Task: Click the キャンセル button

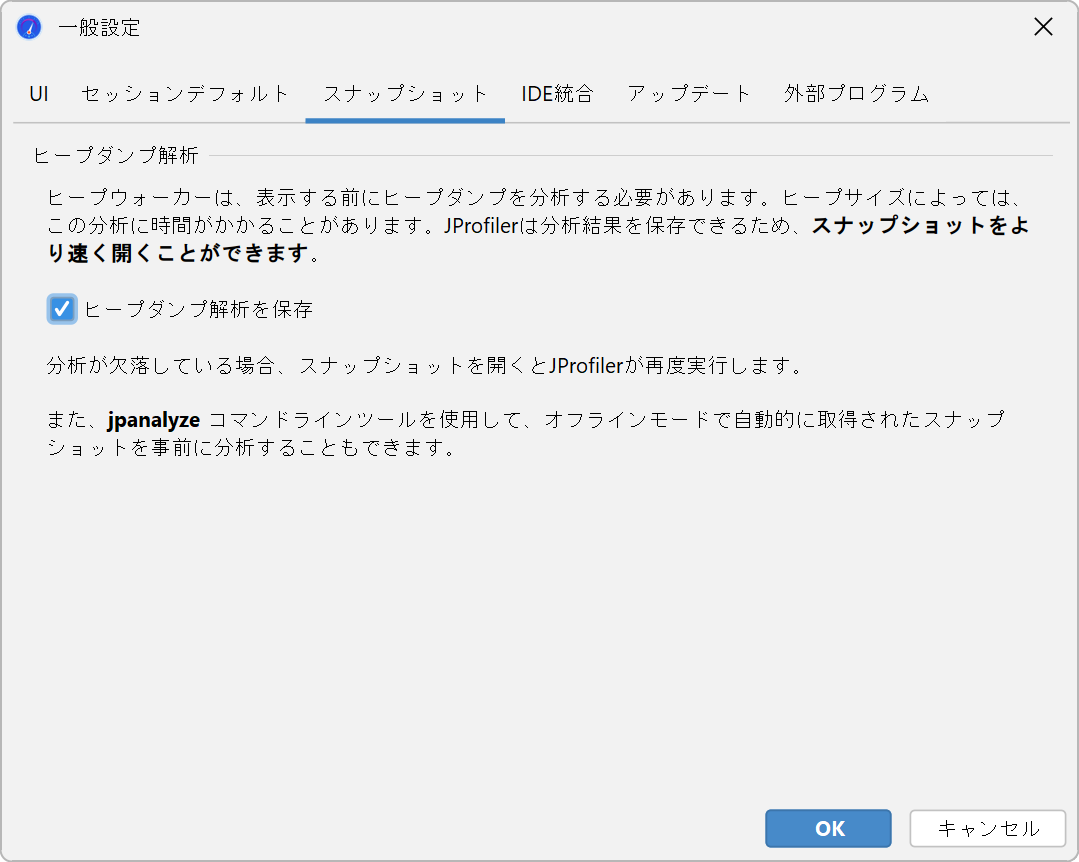Action: tap(987, 828)
